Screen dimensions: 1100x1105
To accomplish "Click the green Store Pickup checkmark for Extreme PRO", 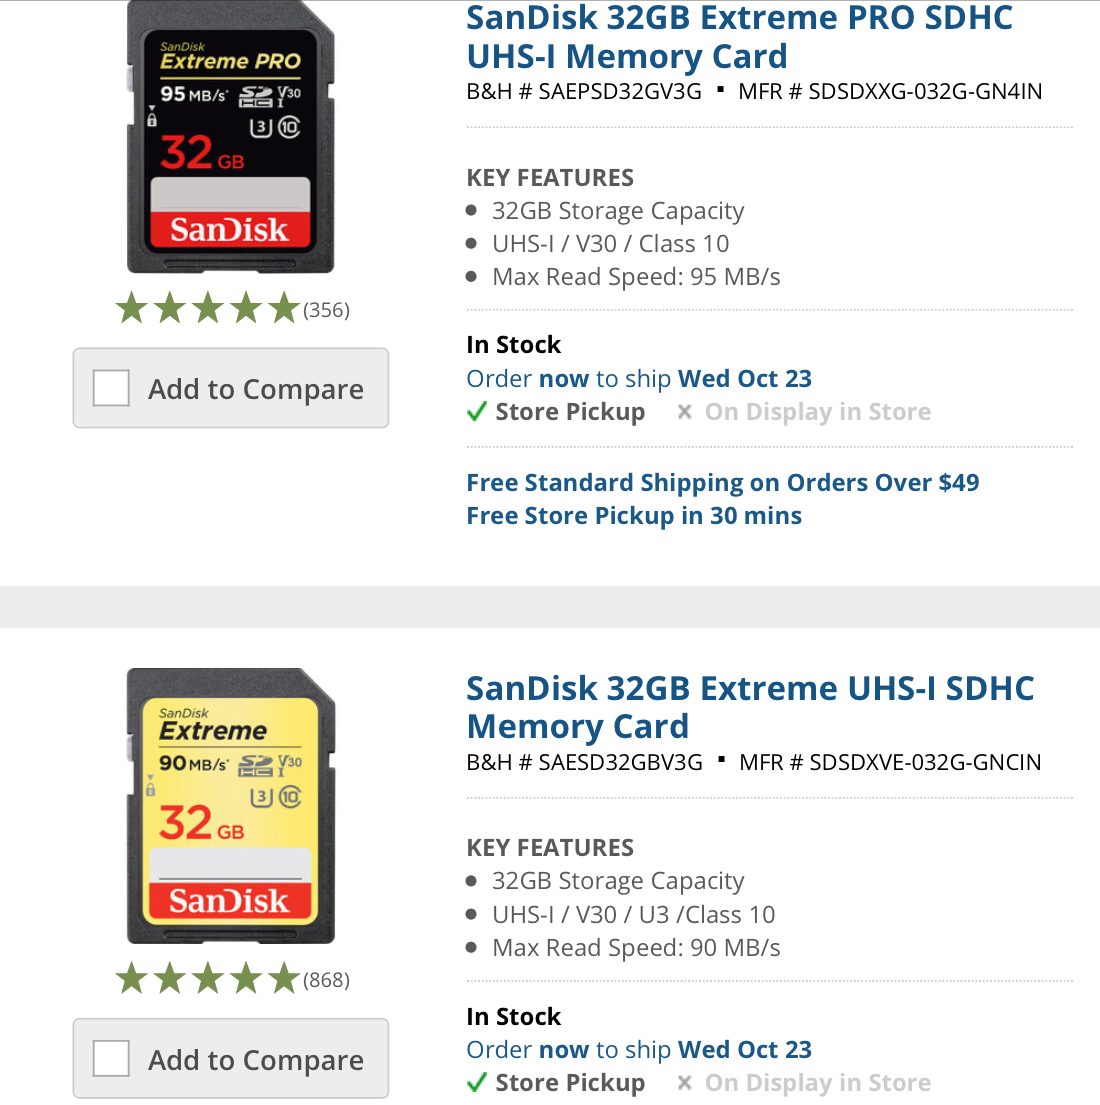I will [x=477, y=411].
